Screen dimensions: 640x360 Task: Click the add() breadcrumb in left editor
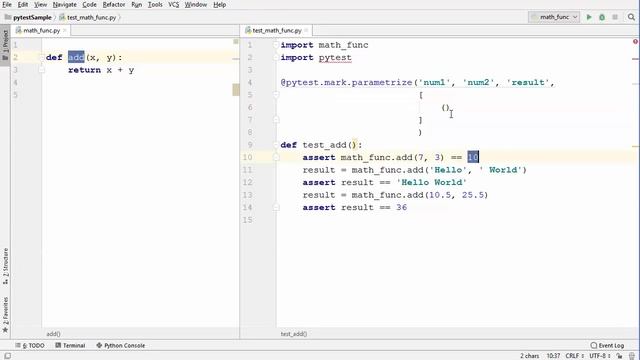coord(53,334)
